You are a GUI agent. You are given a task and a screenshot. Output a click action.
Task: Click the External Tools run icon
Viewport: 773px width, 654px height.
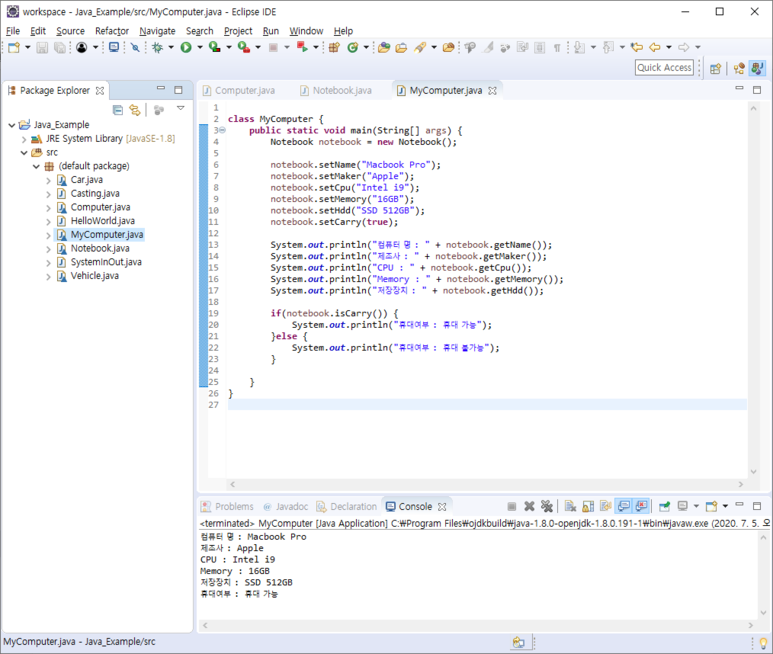click(244, 47)
